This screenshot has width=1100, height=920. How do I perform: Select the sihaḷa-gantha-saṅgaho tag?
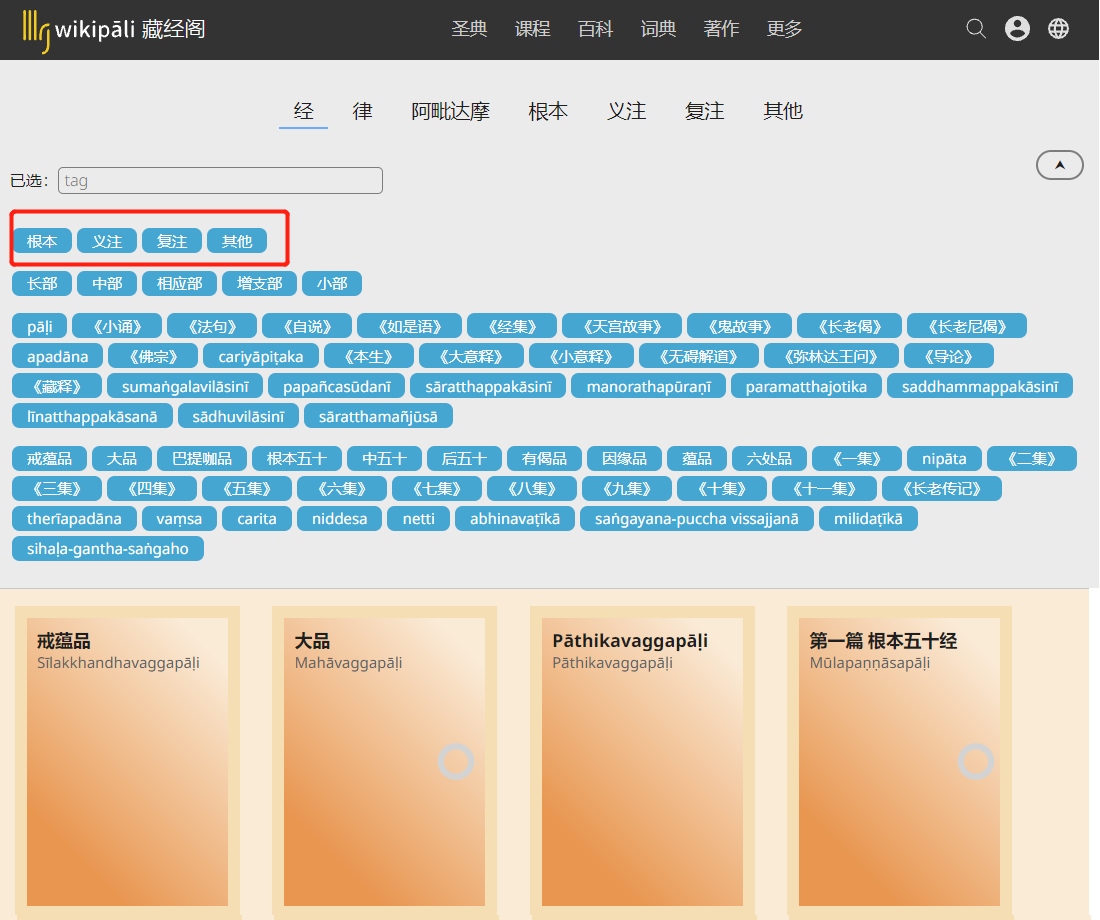point(108,549)
